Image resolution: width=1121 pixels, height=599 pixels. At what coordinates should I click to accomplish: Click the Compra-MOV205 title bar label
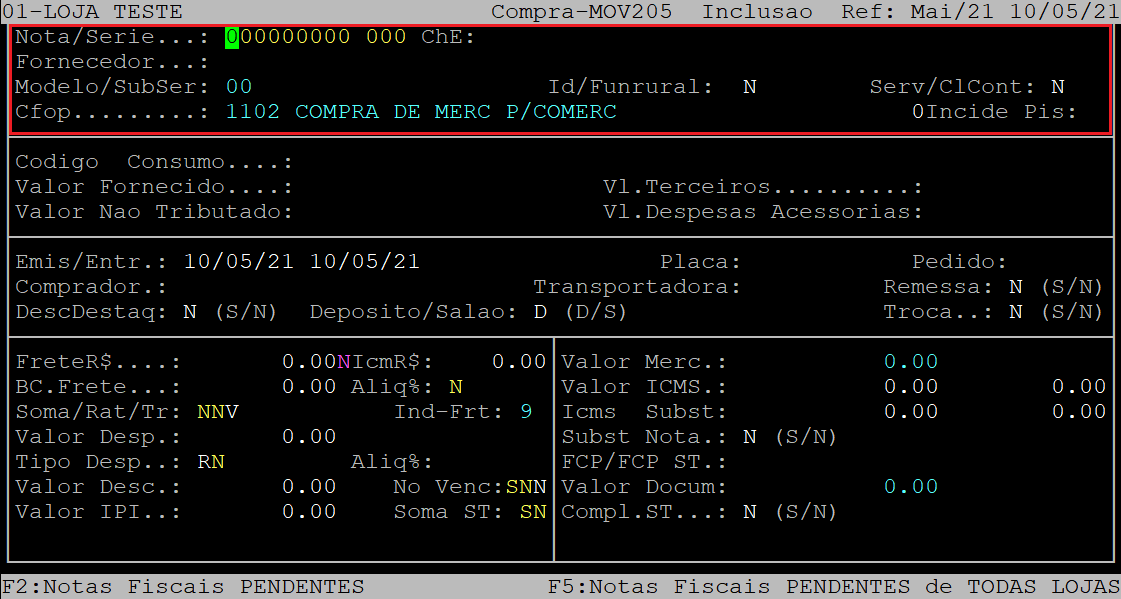pos(582,12)
